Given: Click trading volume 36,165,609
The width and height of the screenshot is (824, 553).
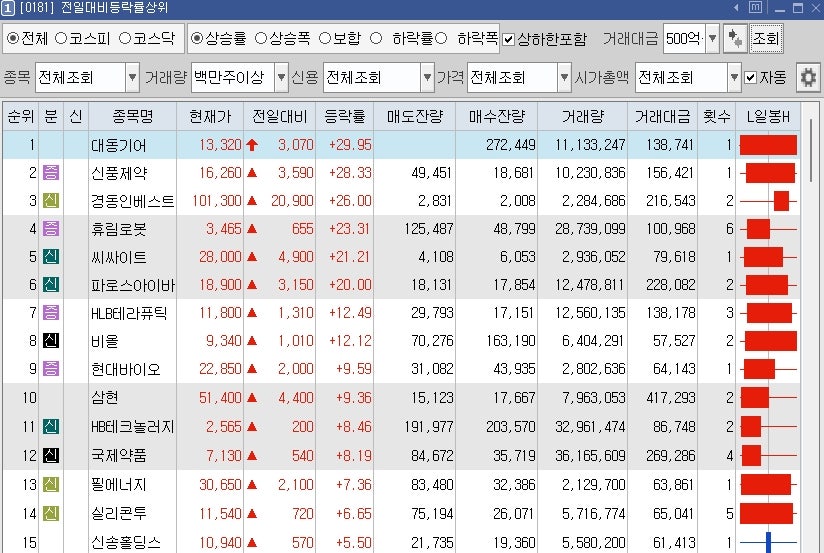Looking at the screenshot, I should 590,455.
